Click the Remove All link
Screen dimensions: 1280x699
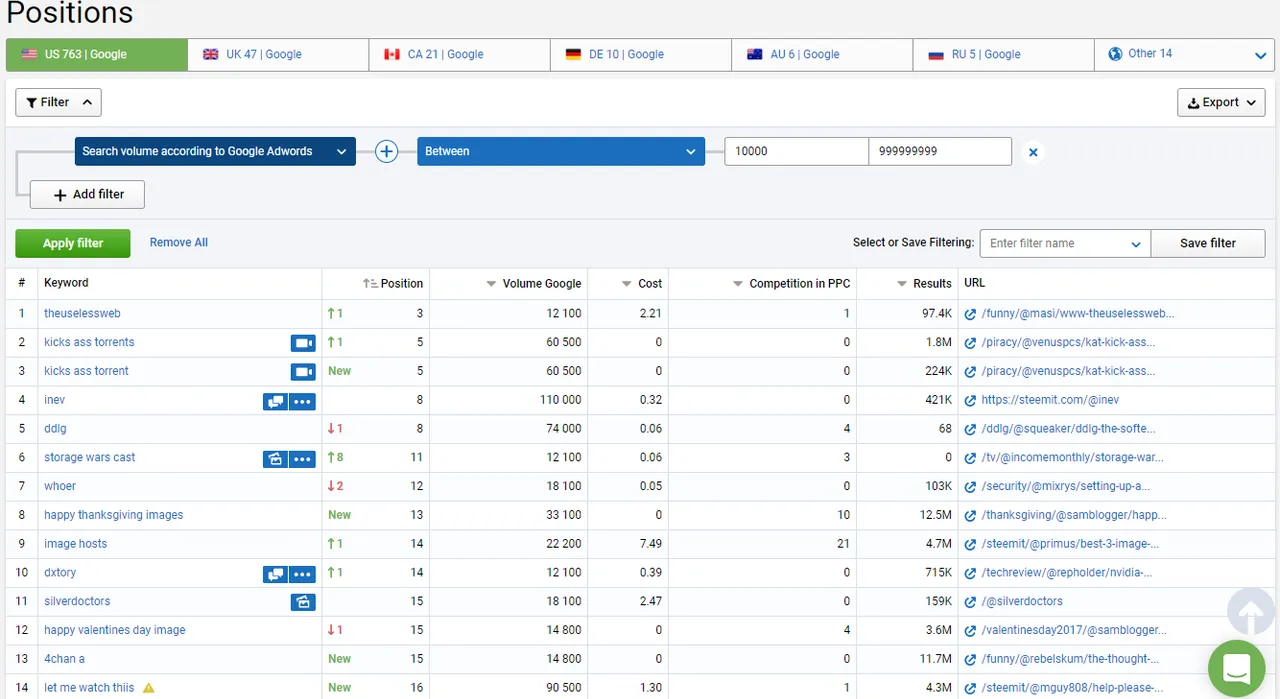pos(179,242)
